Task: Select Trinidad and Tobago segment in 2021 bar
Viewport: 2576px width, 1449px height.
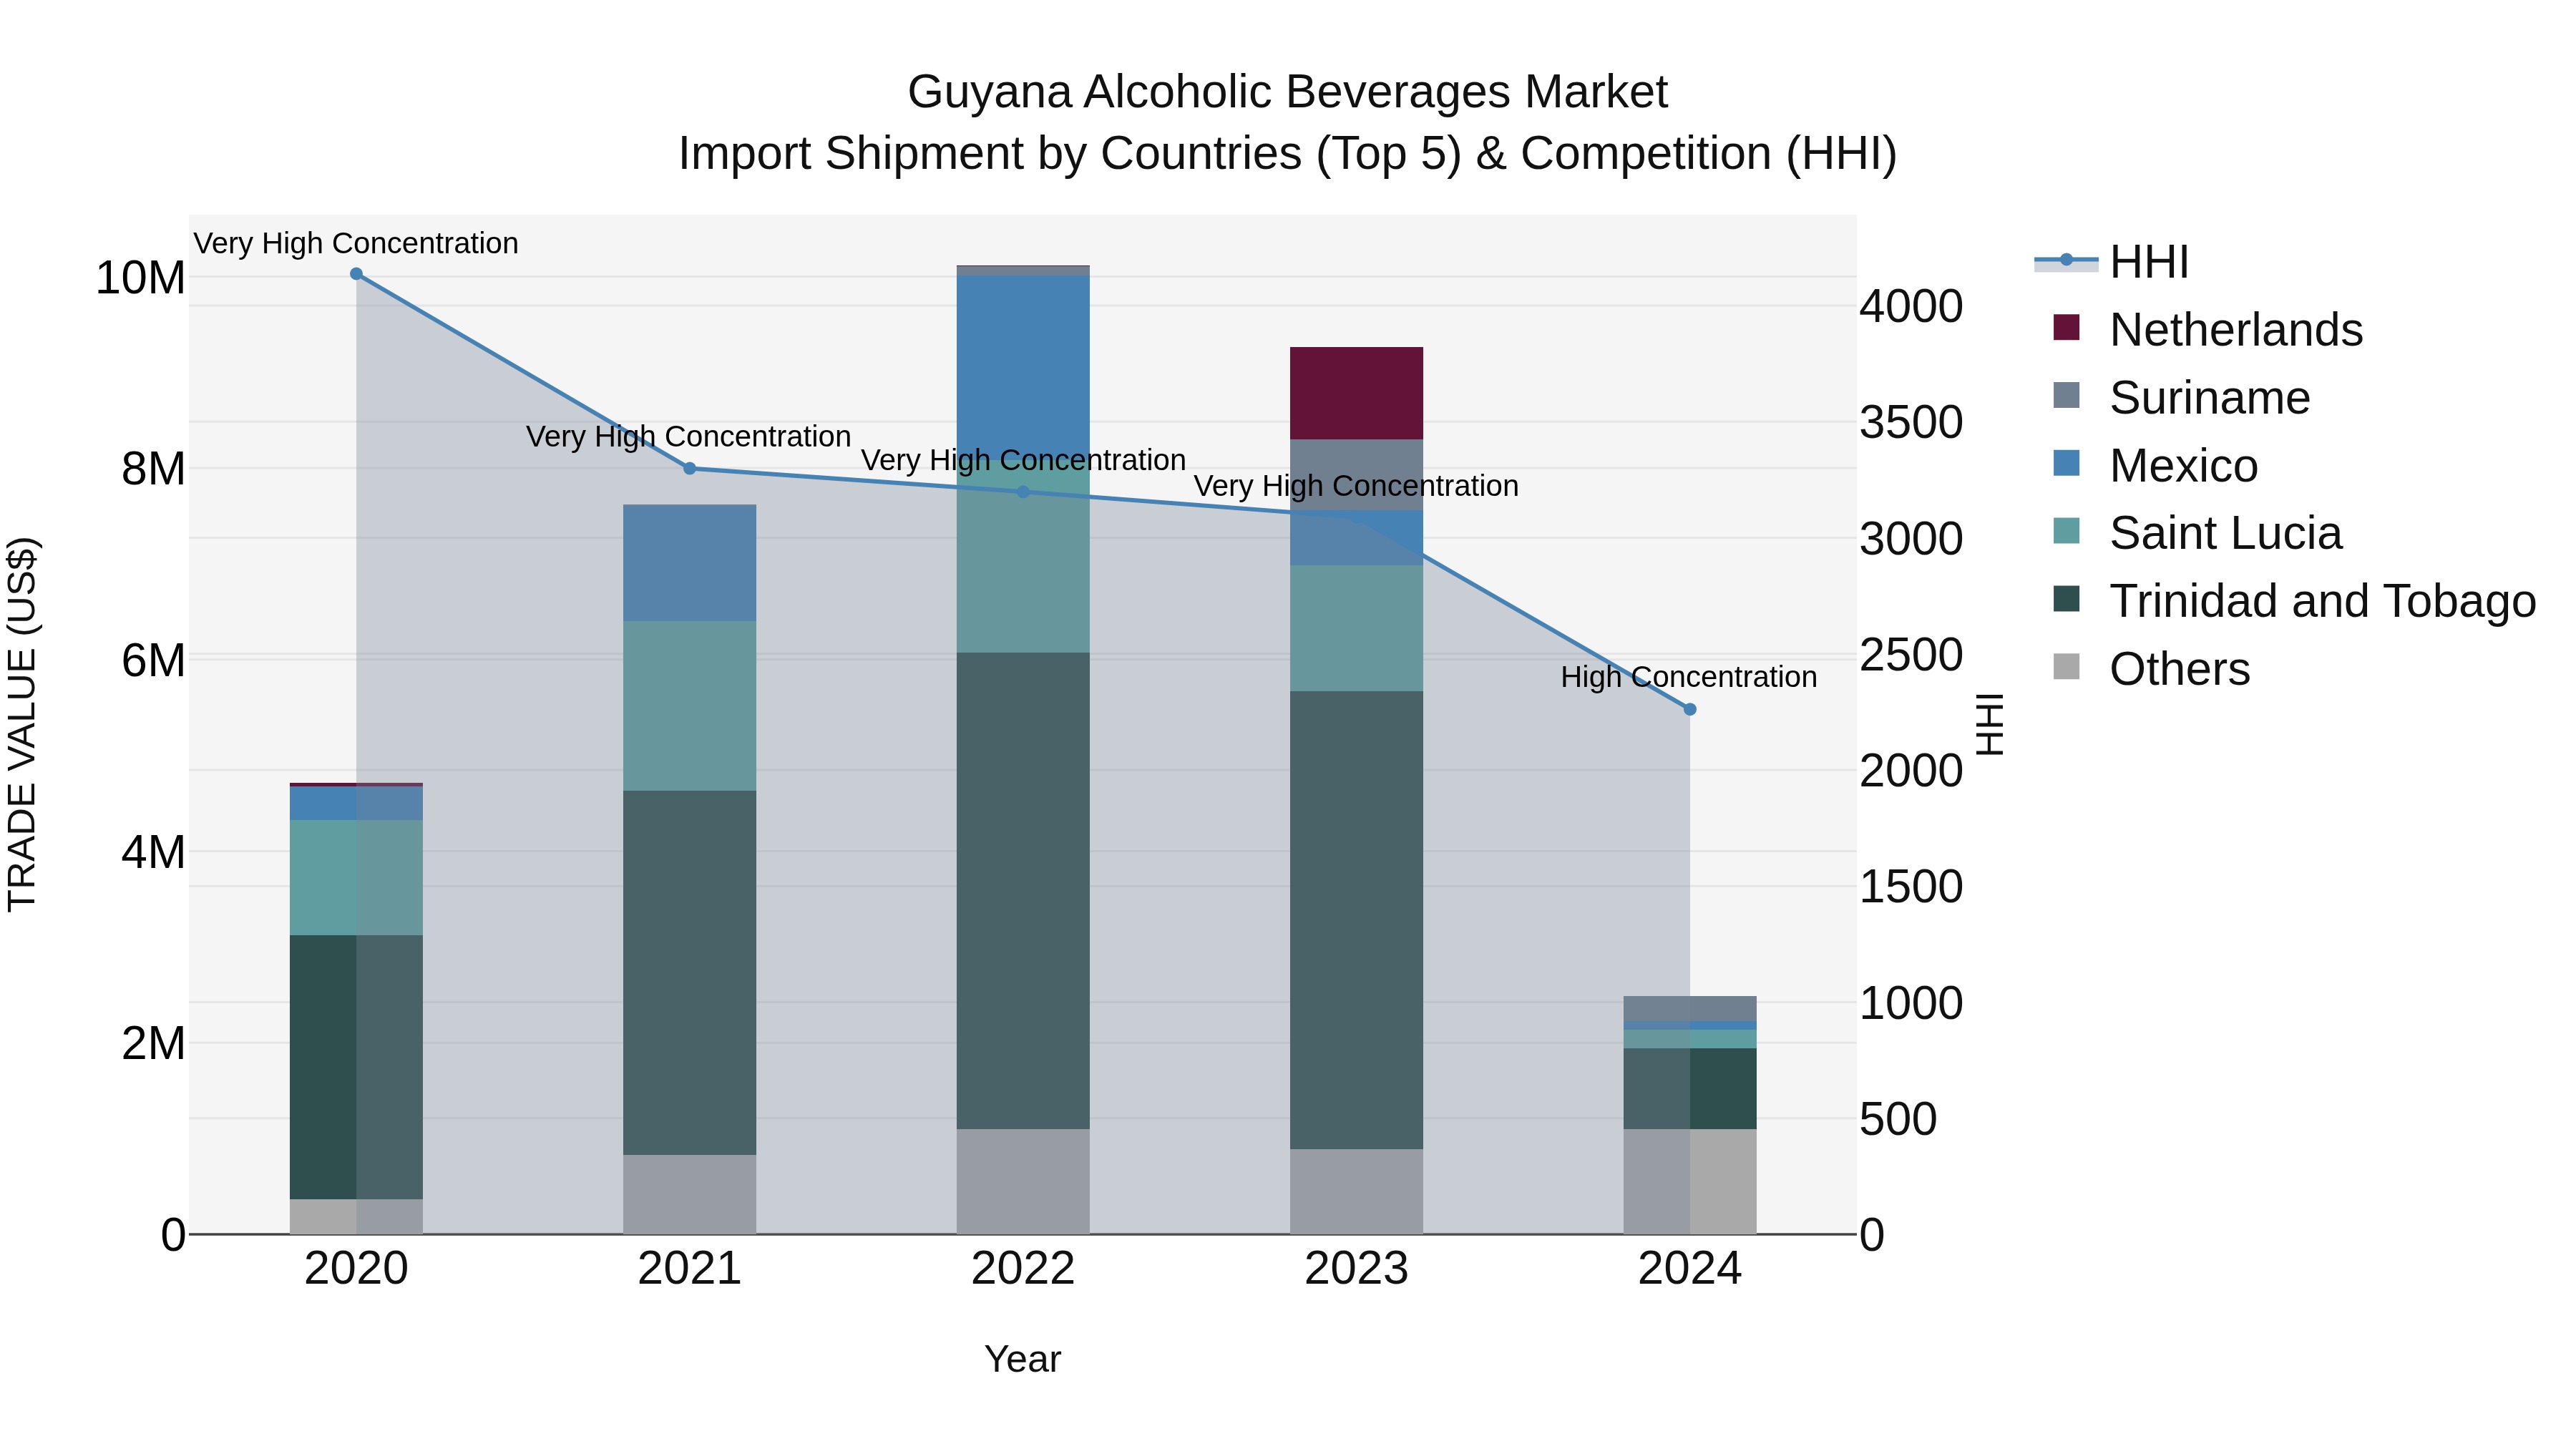Action: tap(689, 973)
